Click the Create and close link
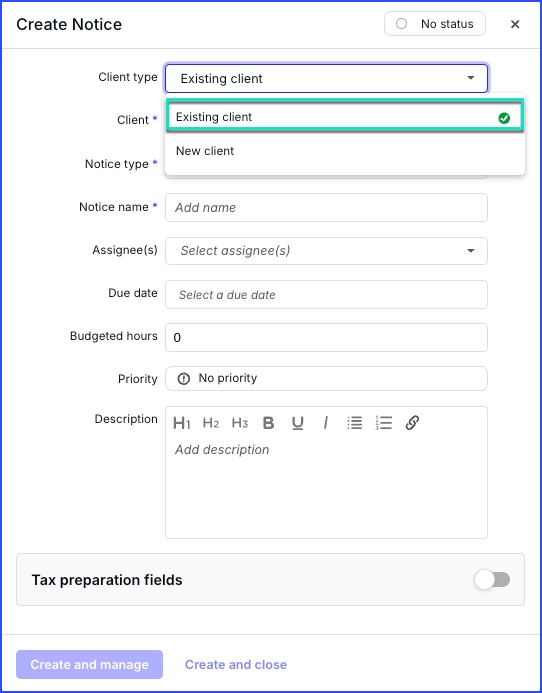 236,665
